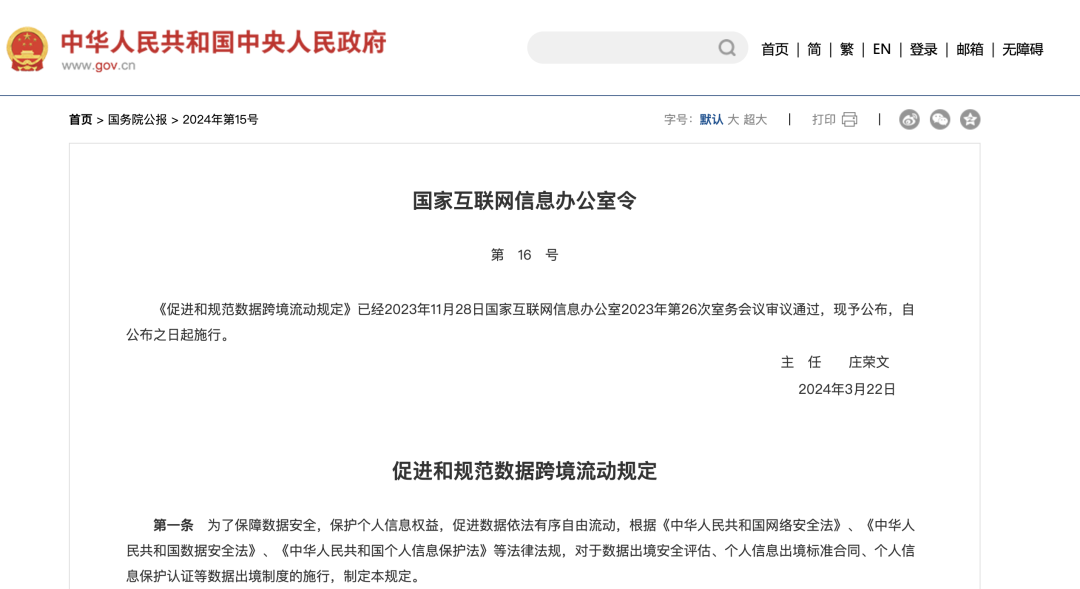Set font size to 超大
Screen dimensions: 1080x589
tap(755, 120)
